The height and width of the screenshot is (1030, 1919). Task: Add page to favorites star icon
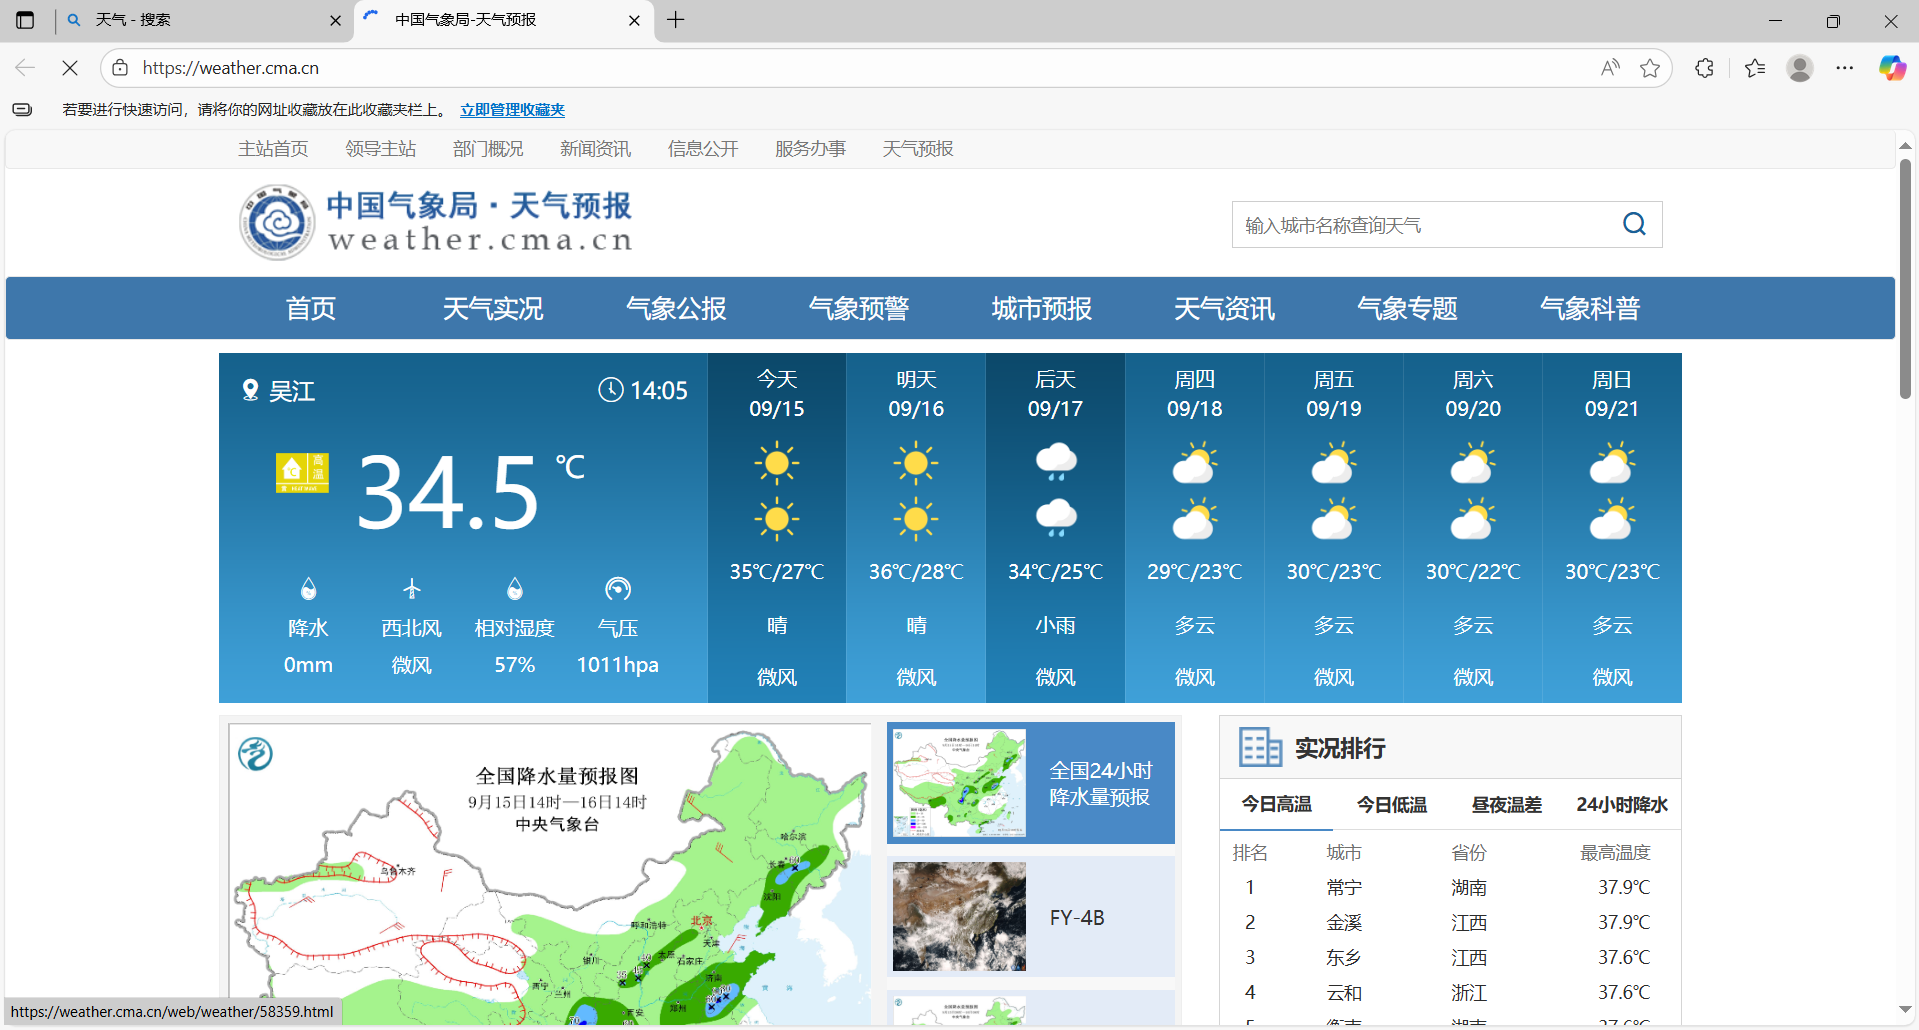[x=1650, y=68]
